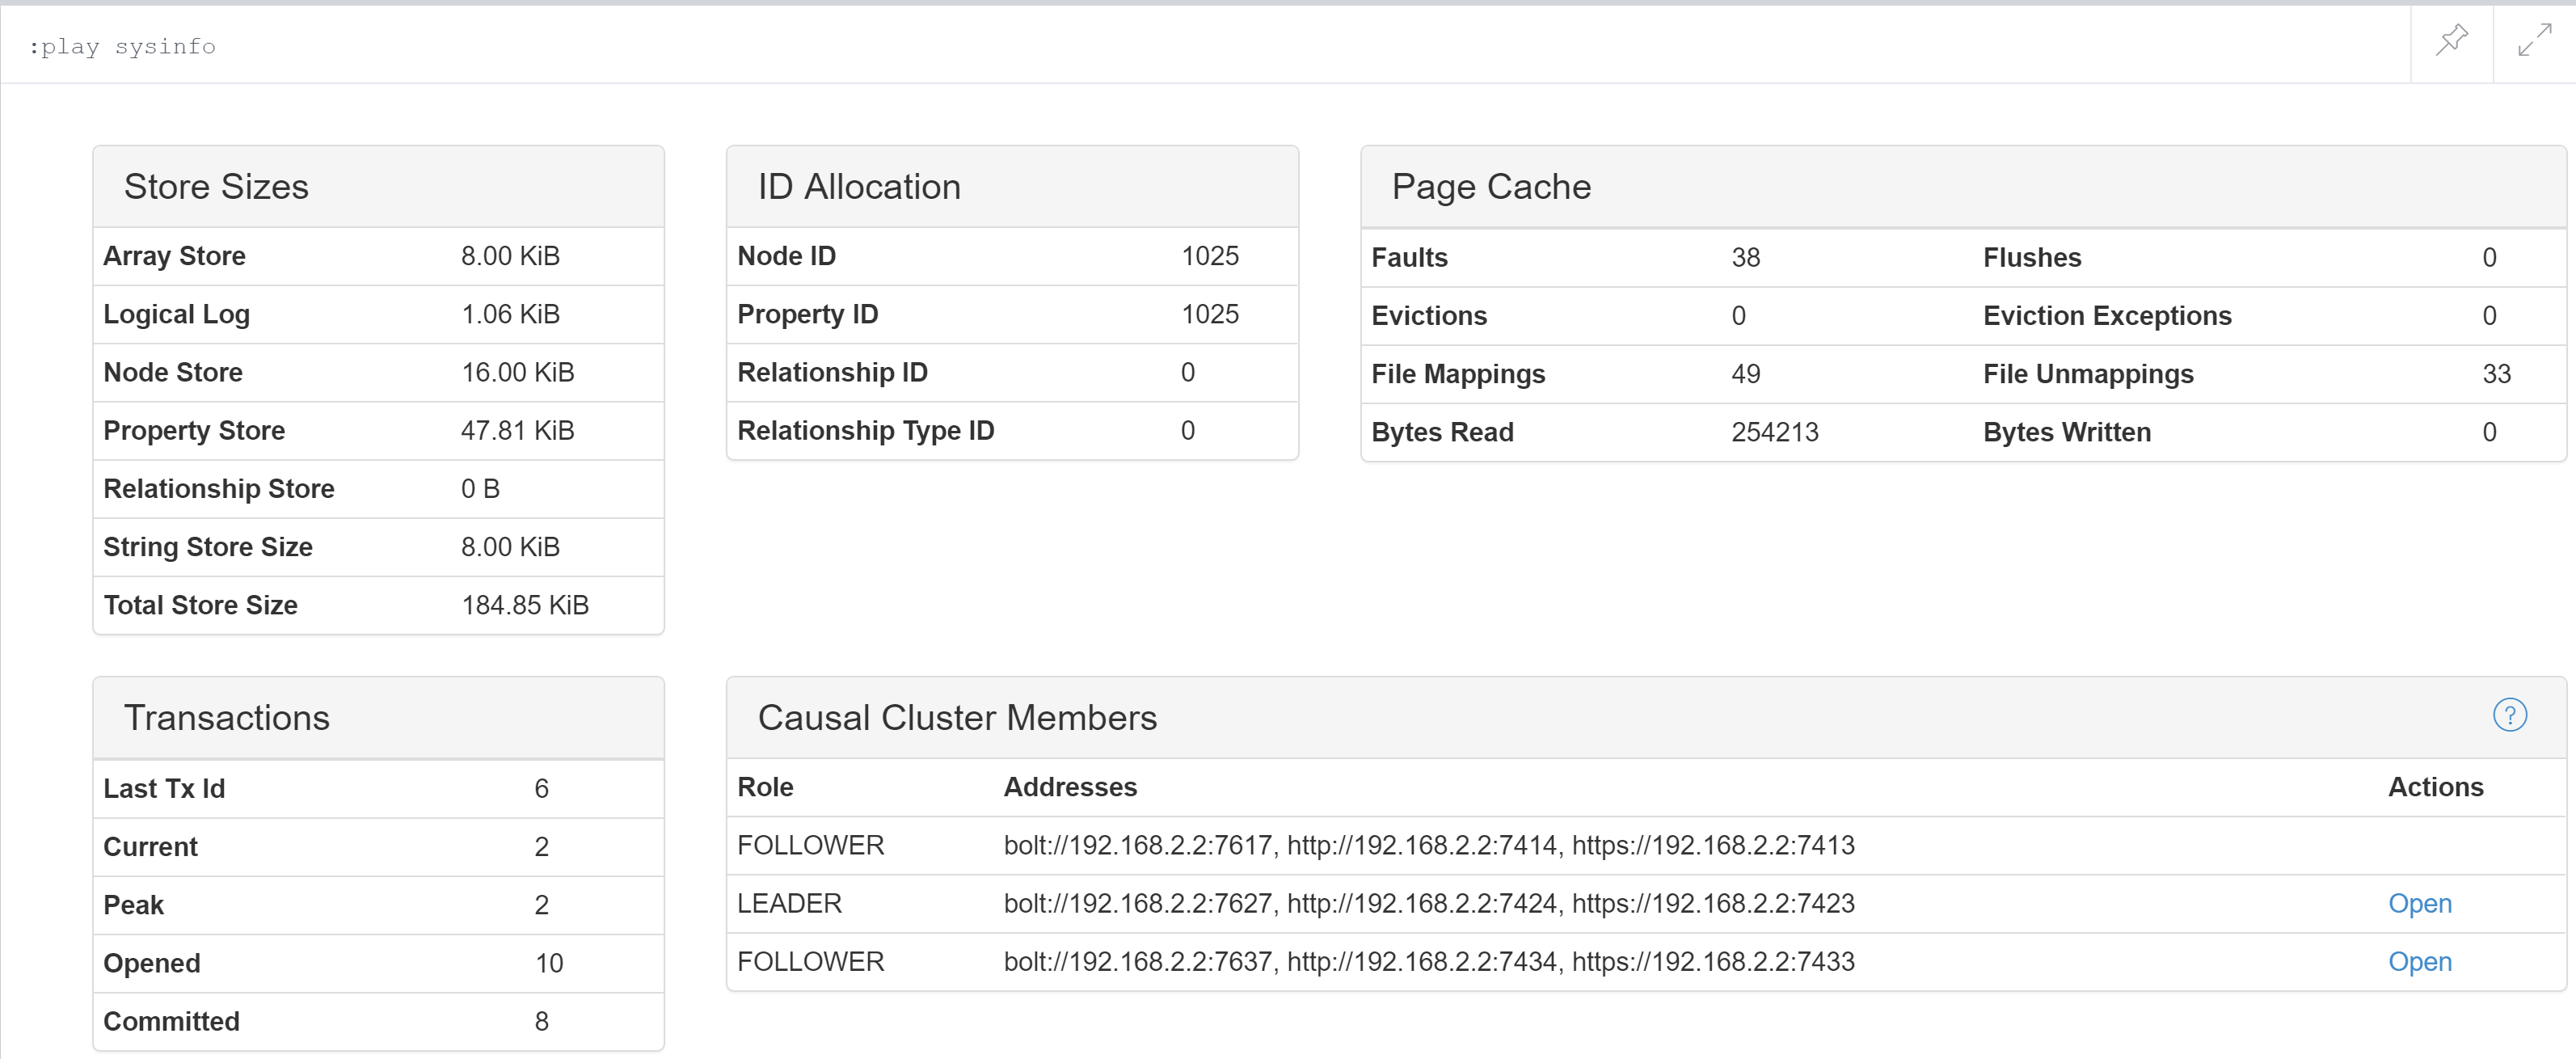Click the Eviction Exceptions label
Image resolution: width=2576 pixels, height=1059 pixels.
2107,315
